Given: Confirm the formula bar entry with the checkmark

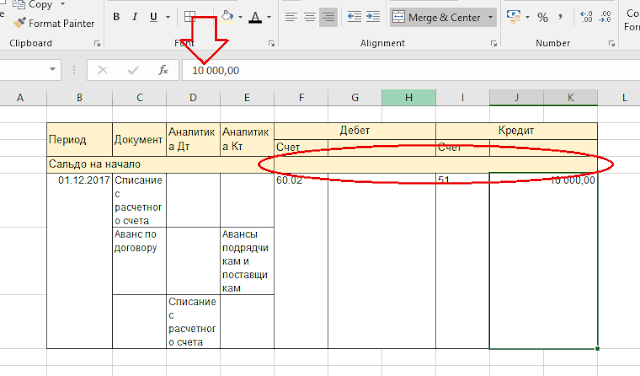Looking at the screenshot, I should coord(133,70).
